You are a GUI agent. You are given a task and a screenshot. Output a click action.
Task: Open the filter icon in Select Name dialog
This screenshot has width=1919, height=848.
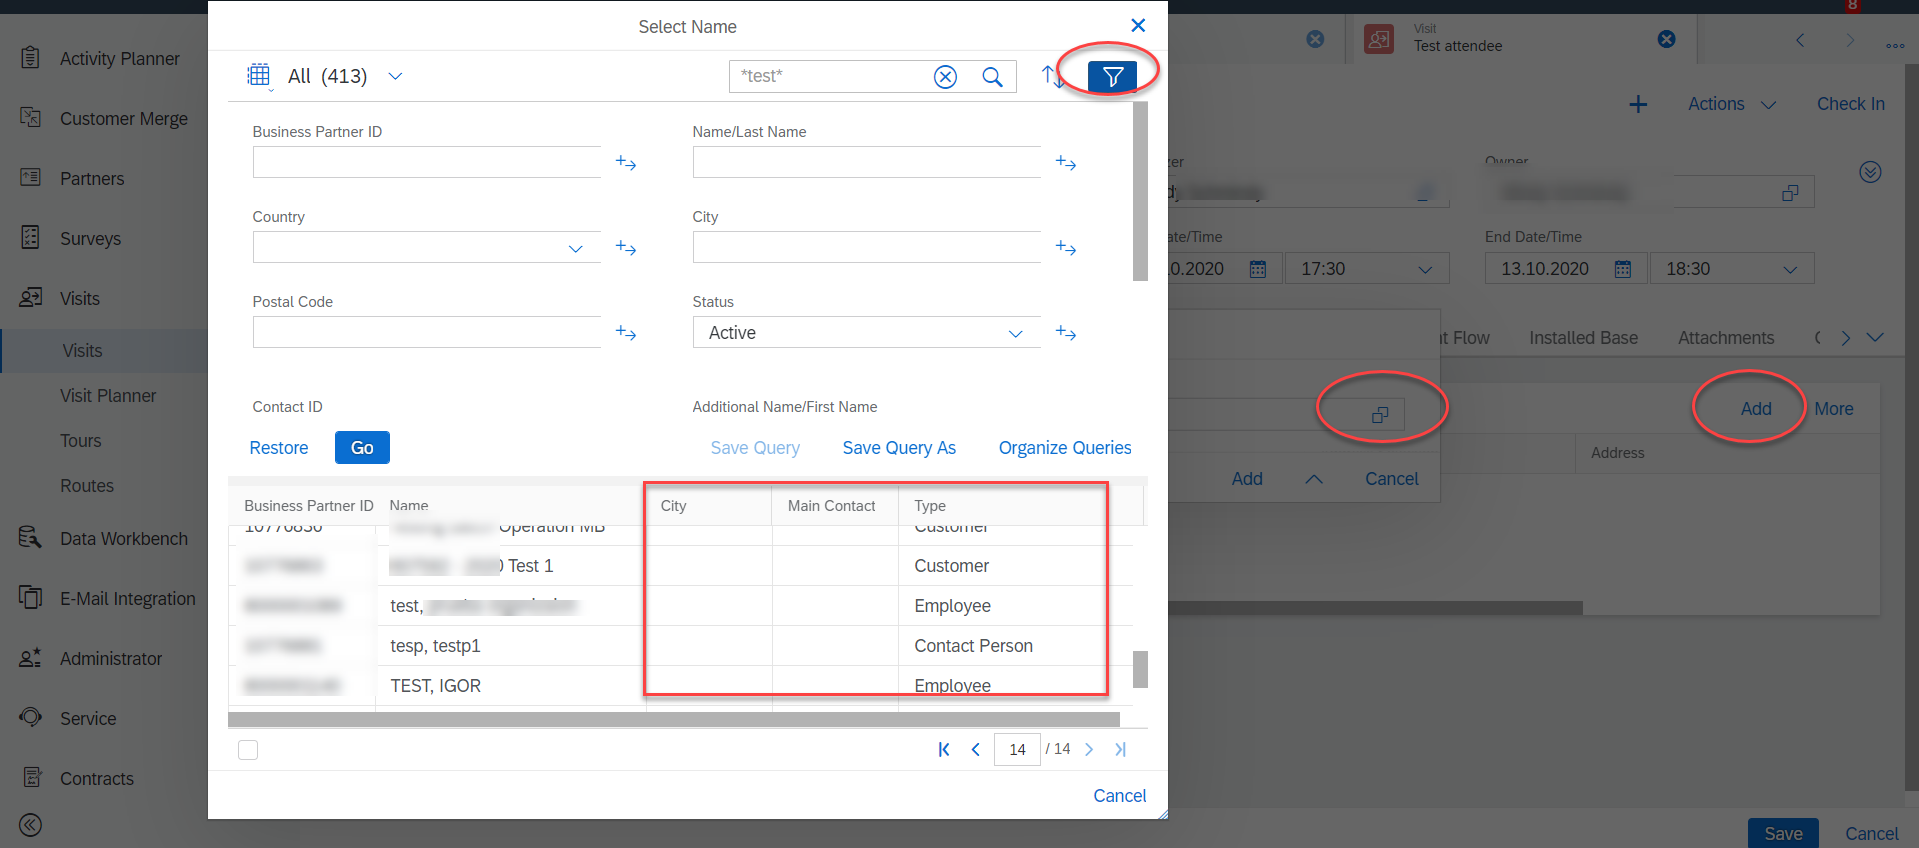(x=1112, y=76)
